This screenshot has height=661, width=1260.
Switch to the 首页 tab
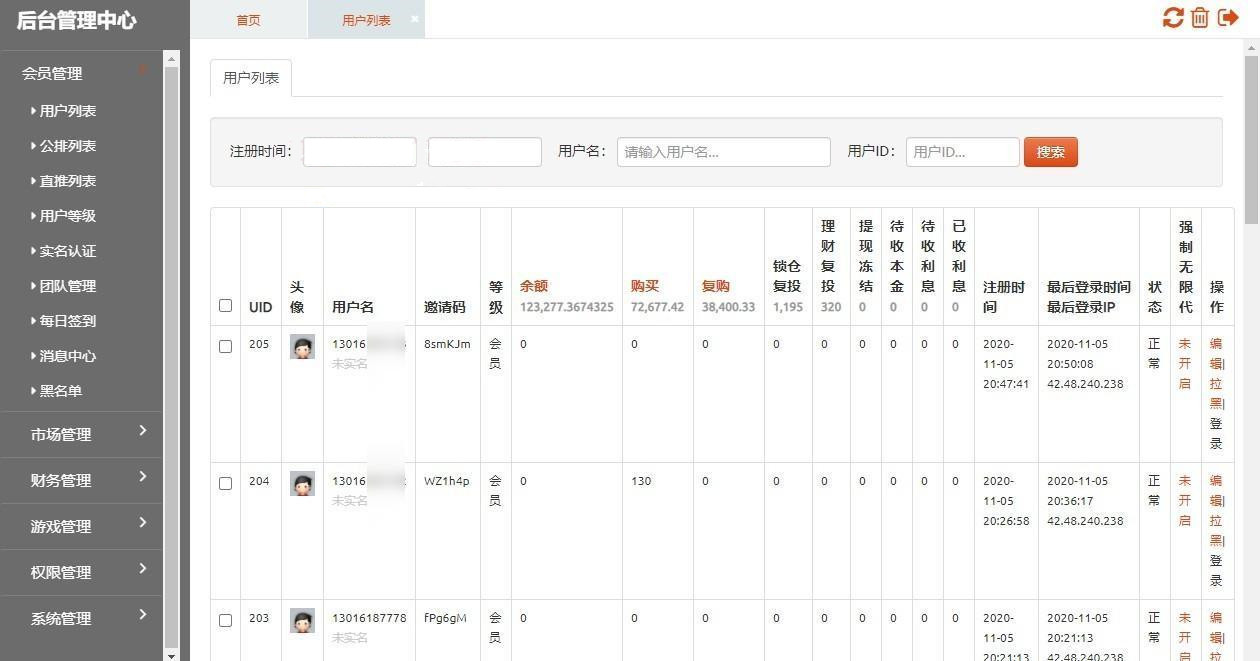248,19
